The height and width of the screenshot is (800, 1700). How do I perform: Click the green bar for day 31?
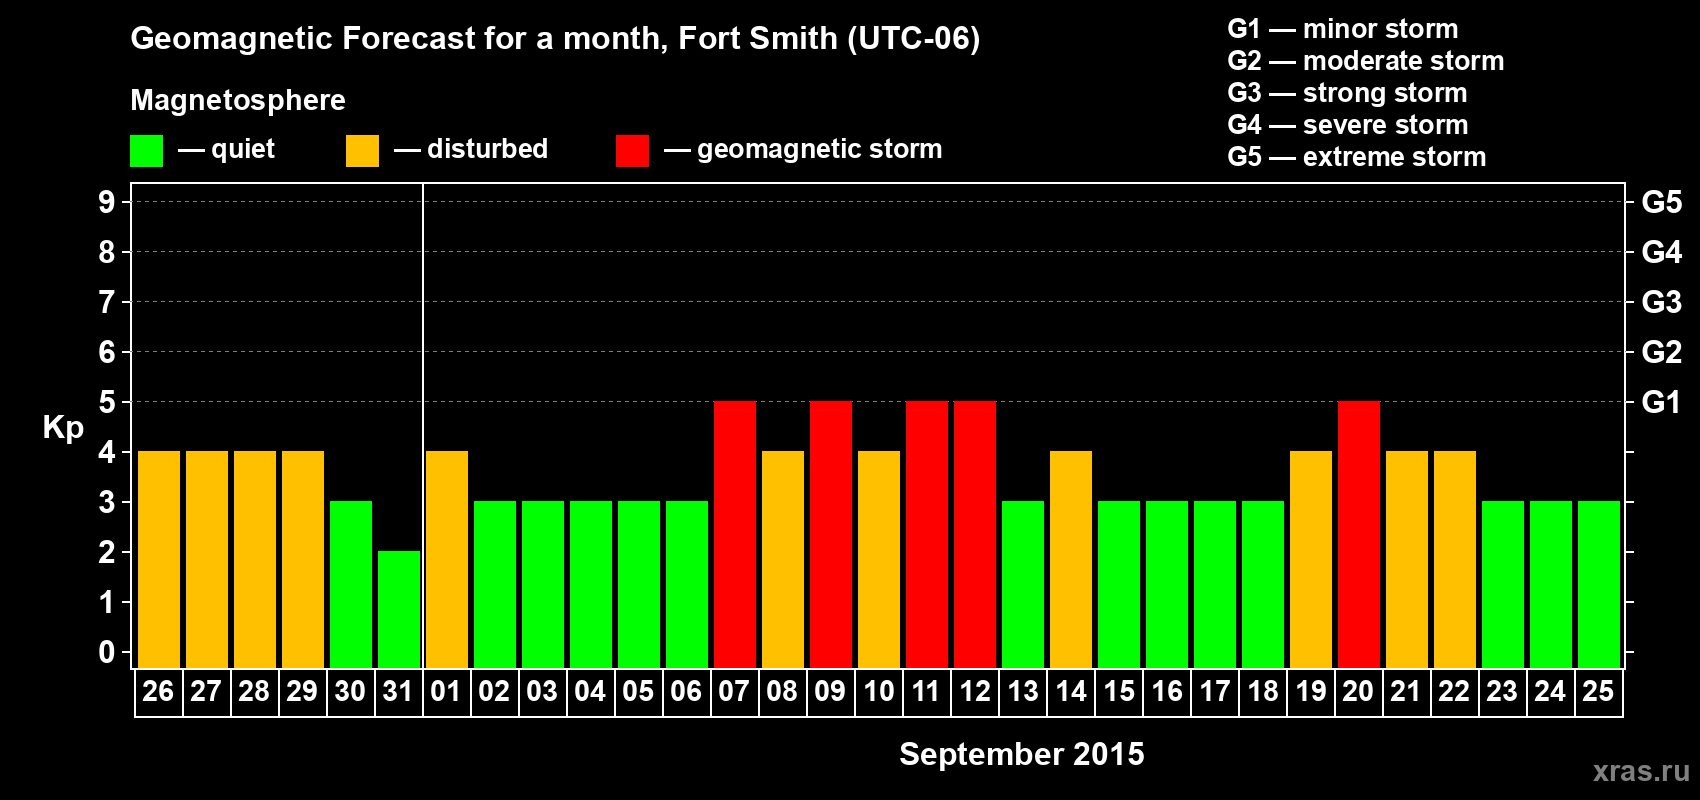(x=399, y=610)
